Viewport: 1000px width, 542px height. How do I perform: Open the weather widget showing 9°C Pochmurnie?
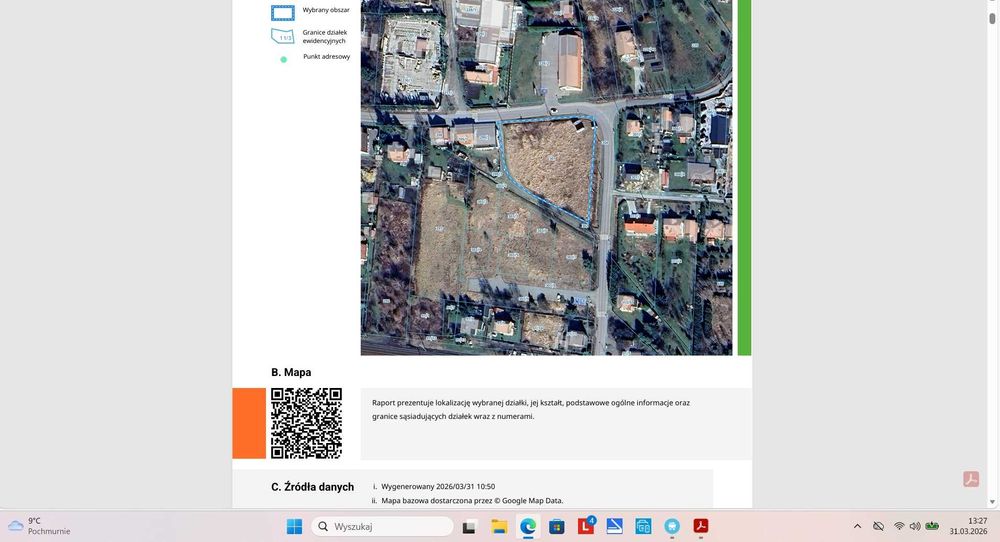[x=40, y=526]
